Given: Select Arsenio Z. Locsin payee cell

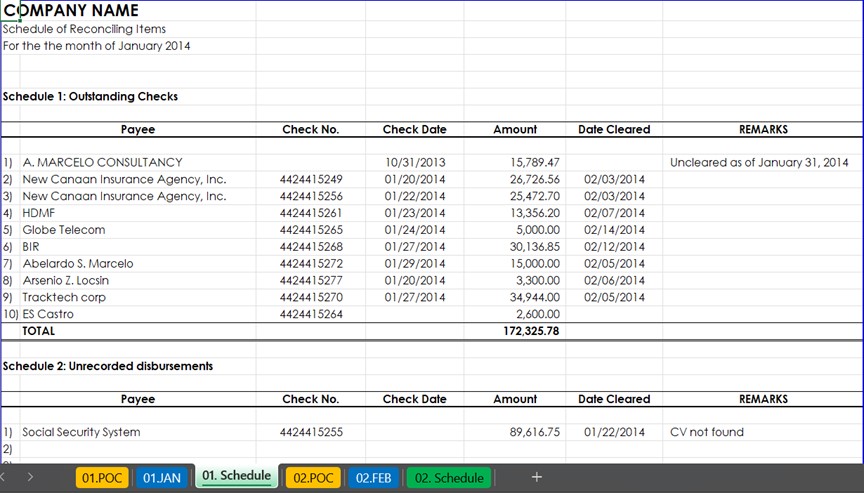Looking at the screenshot, I should point(66,280).
